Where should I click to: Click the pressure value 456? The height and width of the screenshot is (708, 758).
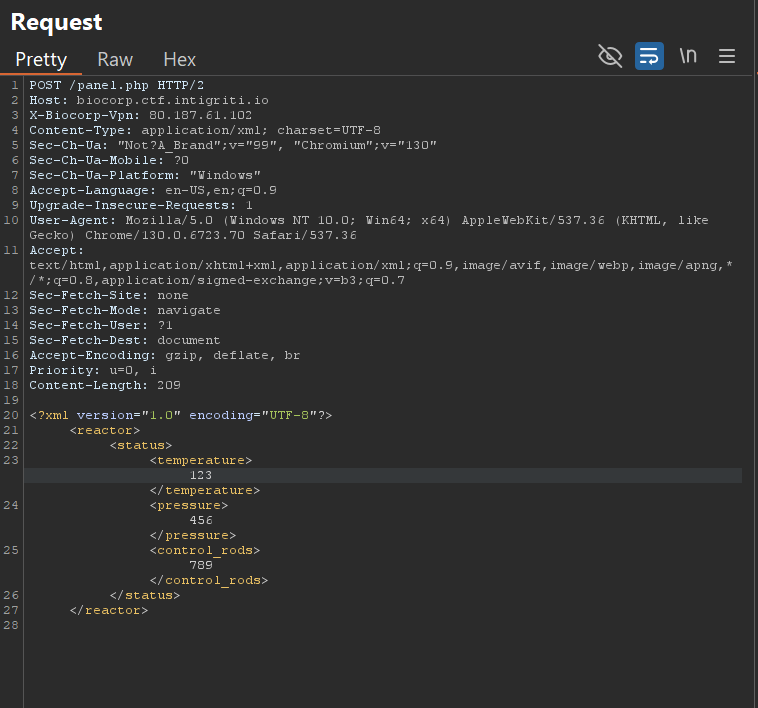(x=200, y=520)
